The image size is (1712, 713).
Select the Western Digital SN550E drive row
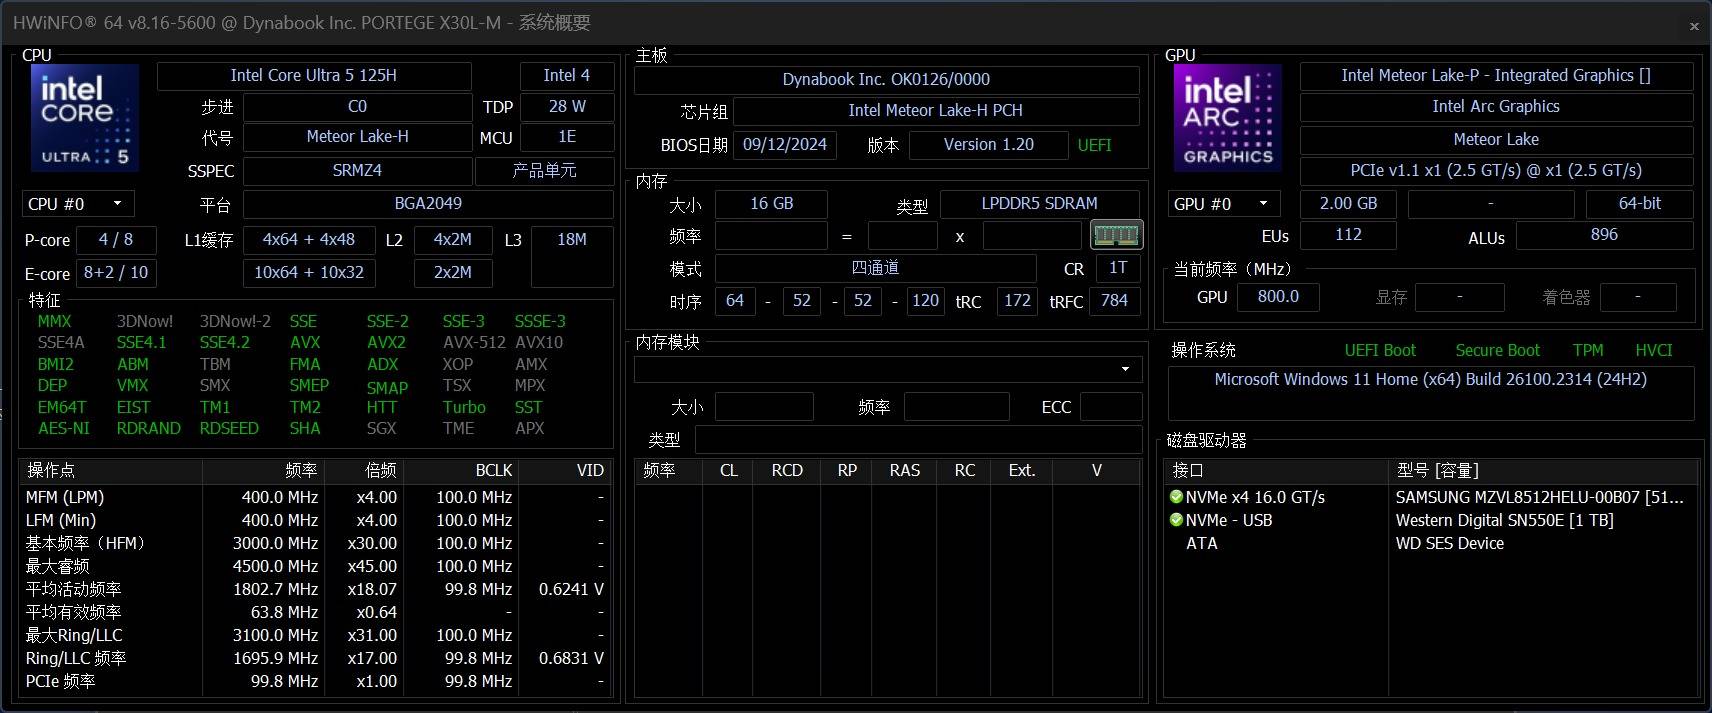pyautogui.click(x=1504, y=520)
